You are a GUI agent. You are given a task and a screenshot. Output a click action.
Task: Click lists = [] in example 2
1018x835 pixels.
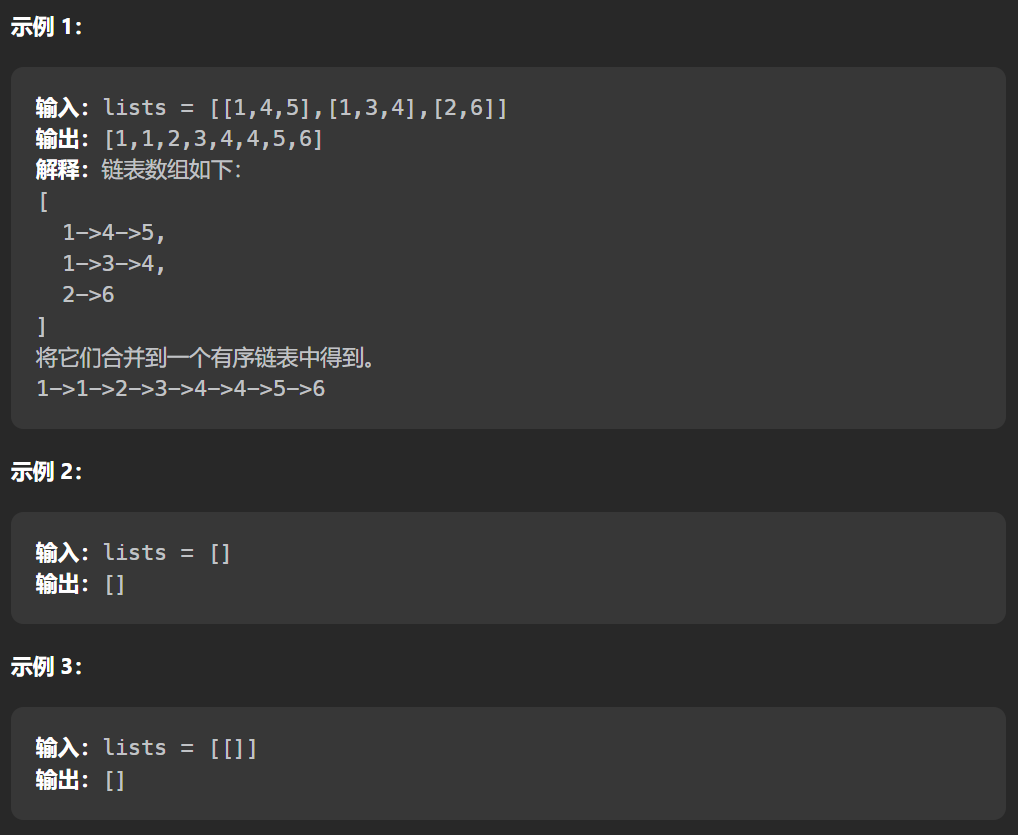[167, 553]
